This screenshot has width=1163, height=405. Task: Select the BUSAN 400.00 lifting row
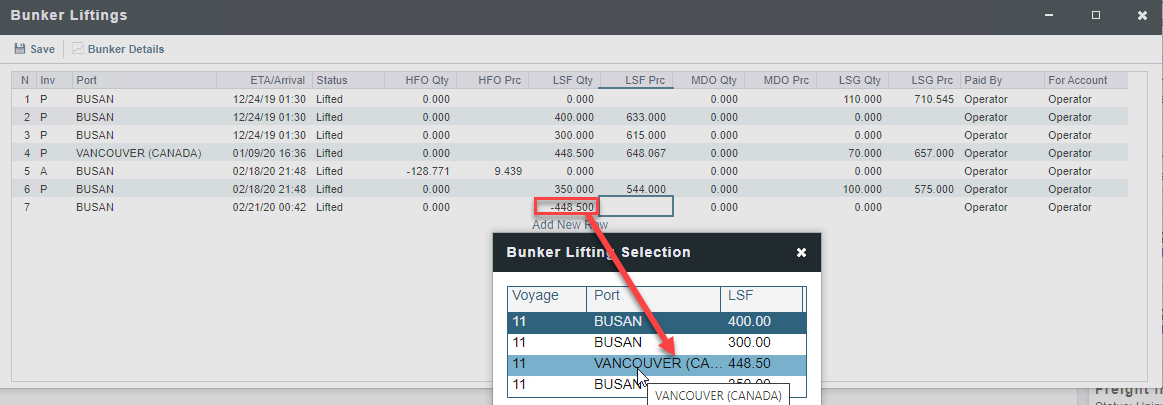point(655,322)
